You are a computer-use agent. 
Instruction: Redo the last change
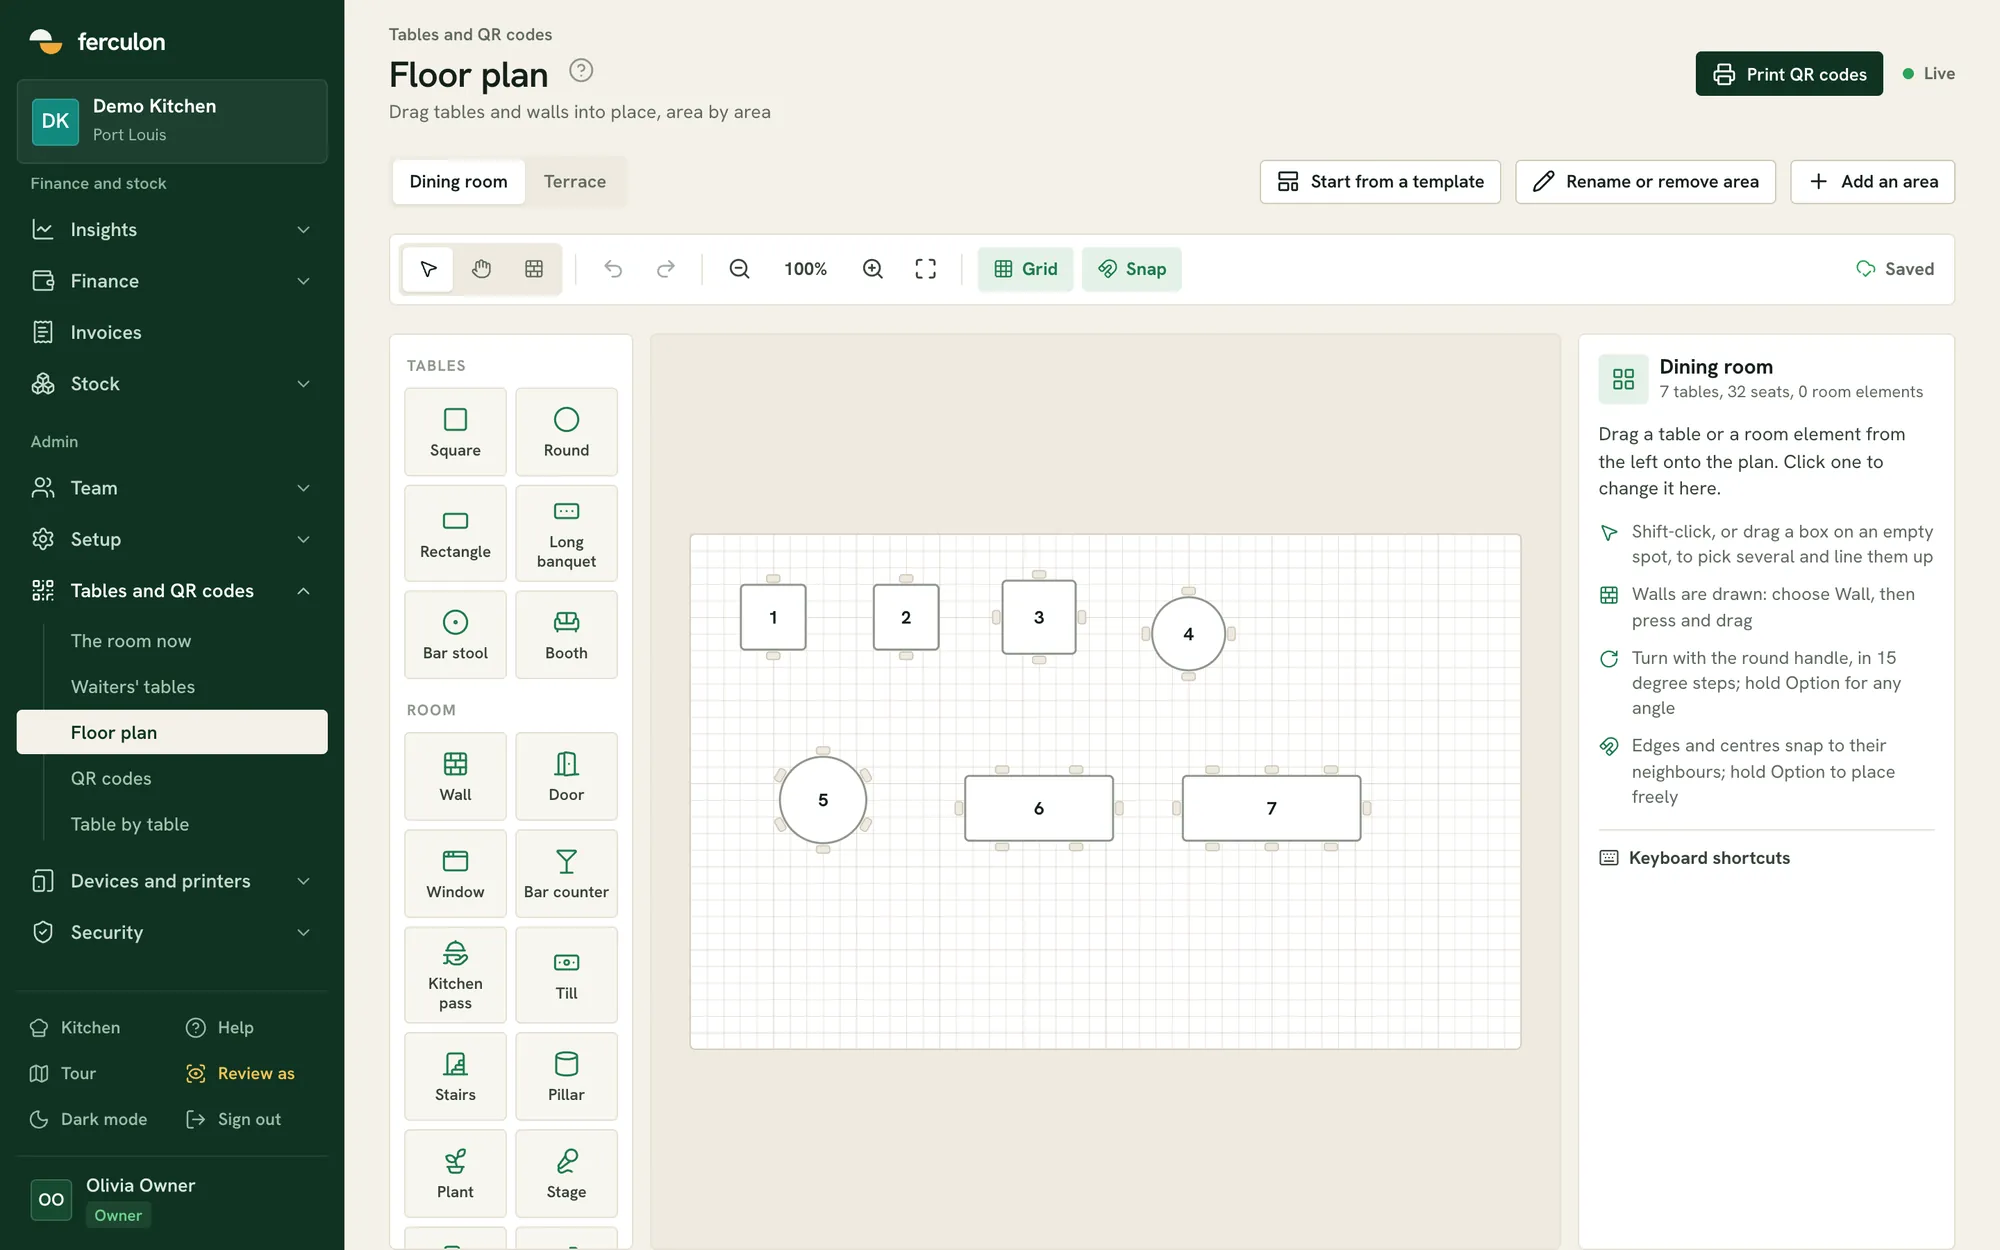point(665,269)
